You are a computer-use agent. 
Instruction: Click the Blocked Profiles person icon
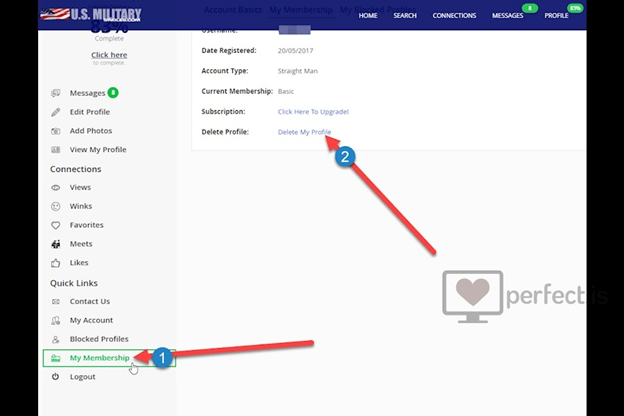pos(56,339)
